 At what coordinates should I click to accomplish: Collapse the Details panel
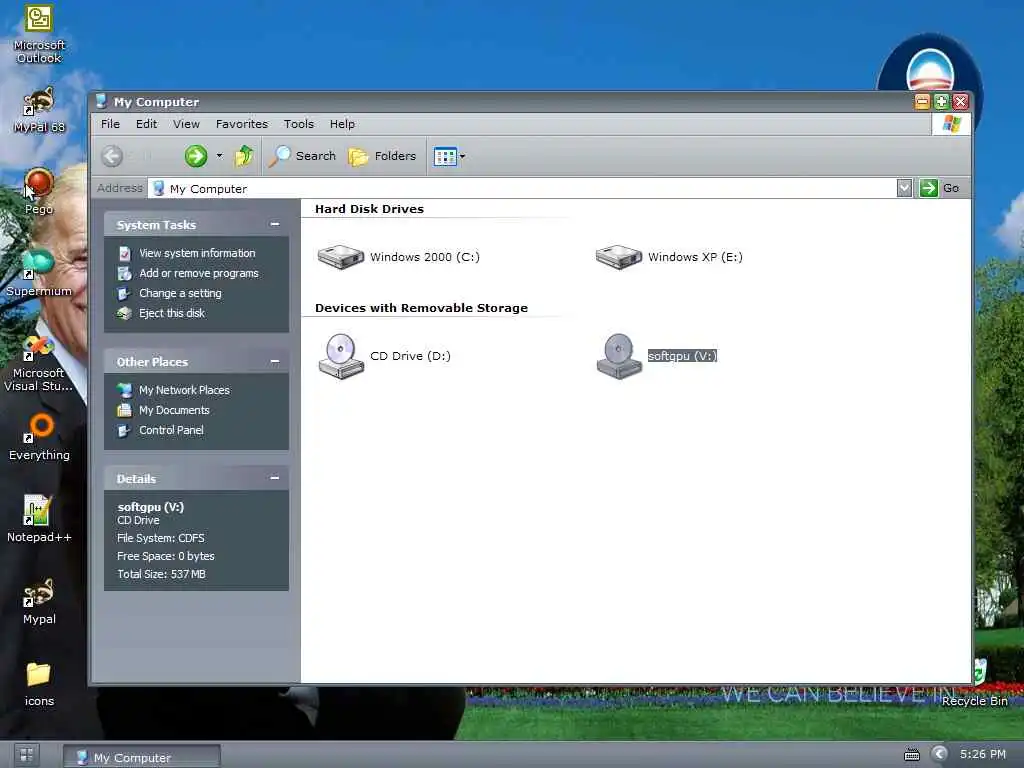tap(275, 478)
